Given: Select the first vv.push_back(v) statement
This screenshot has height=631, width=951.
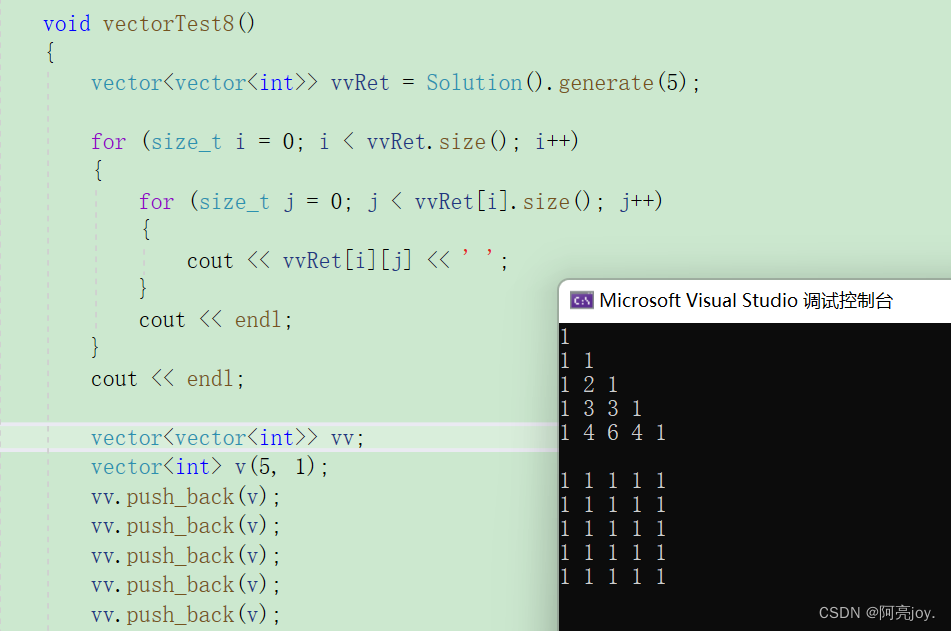Looking at the screenshot, I should [183, 496].
